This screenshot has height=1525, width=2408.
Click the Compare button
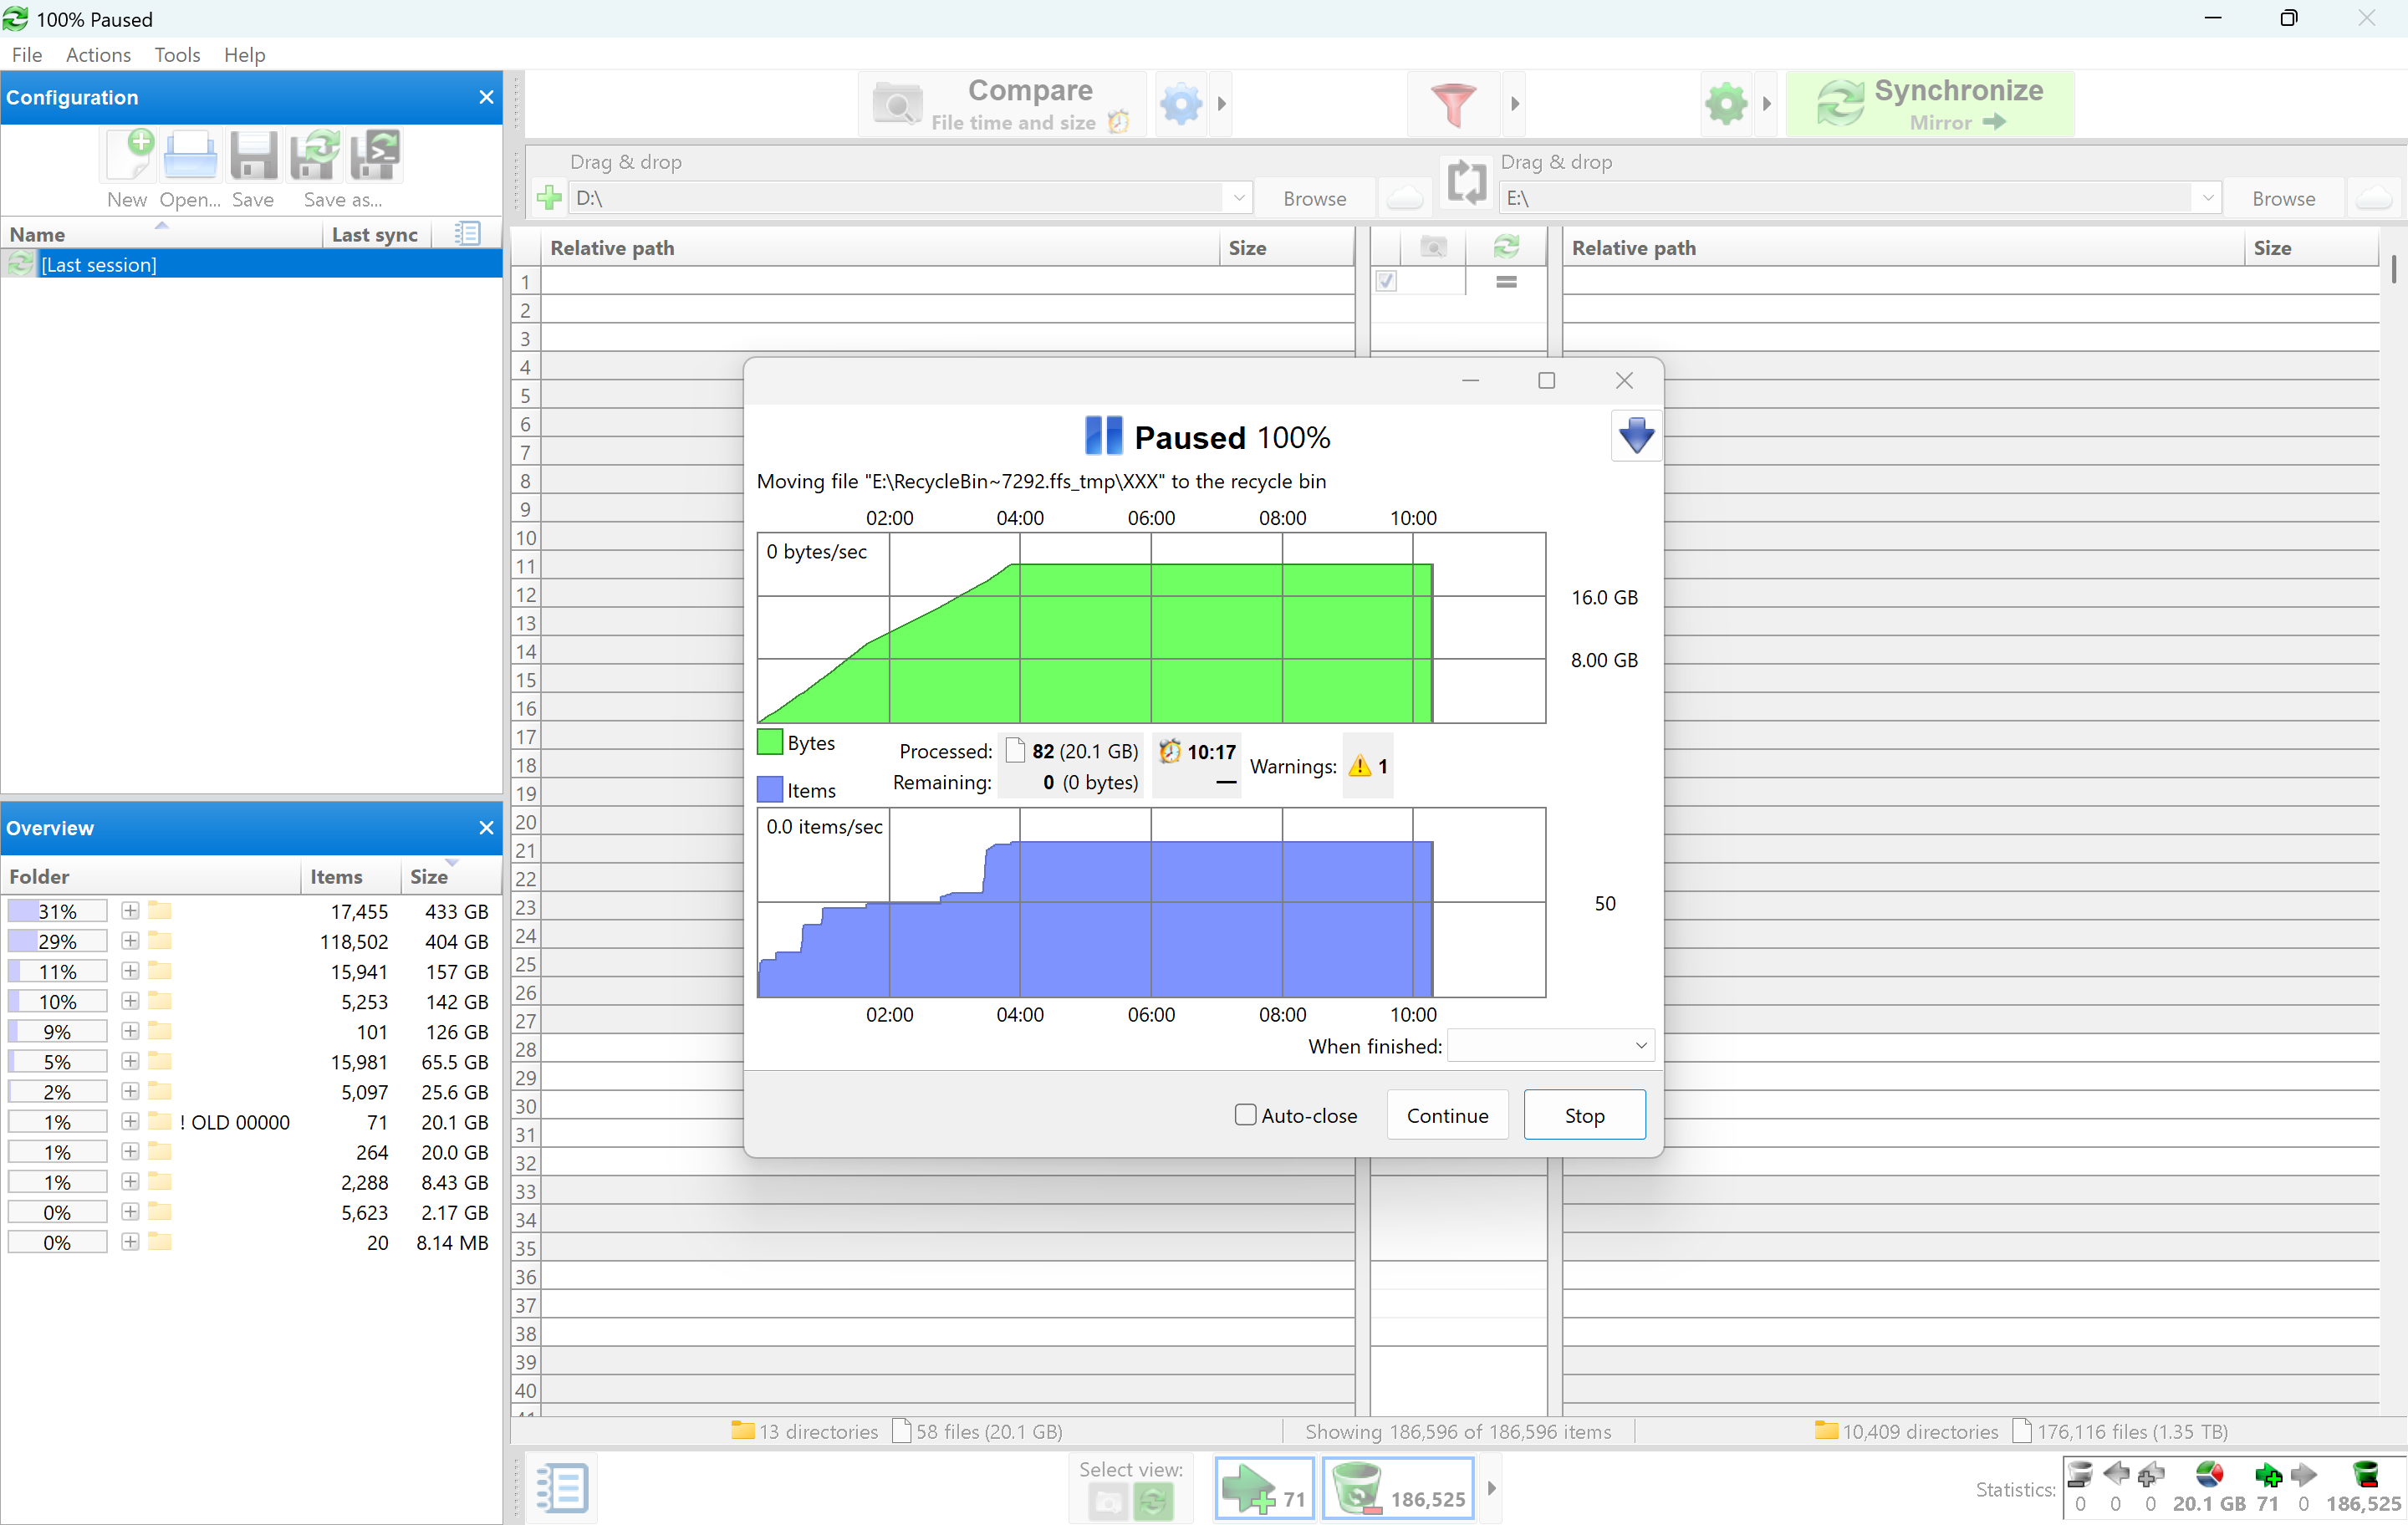pyautogui.click(x=1001, y=104)
